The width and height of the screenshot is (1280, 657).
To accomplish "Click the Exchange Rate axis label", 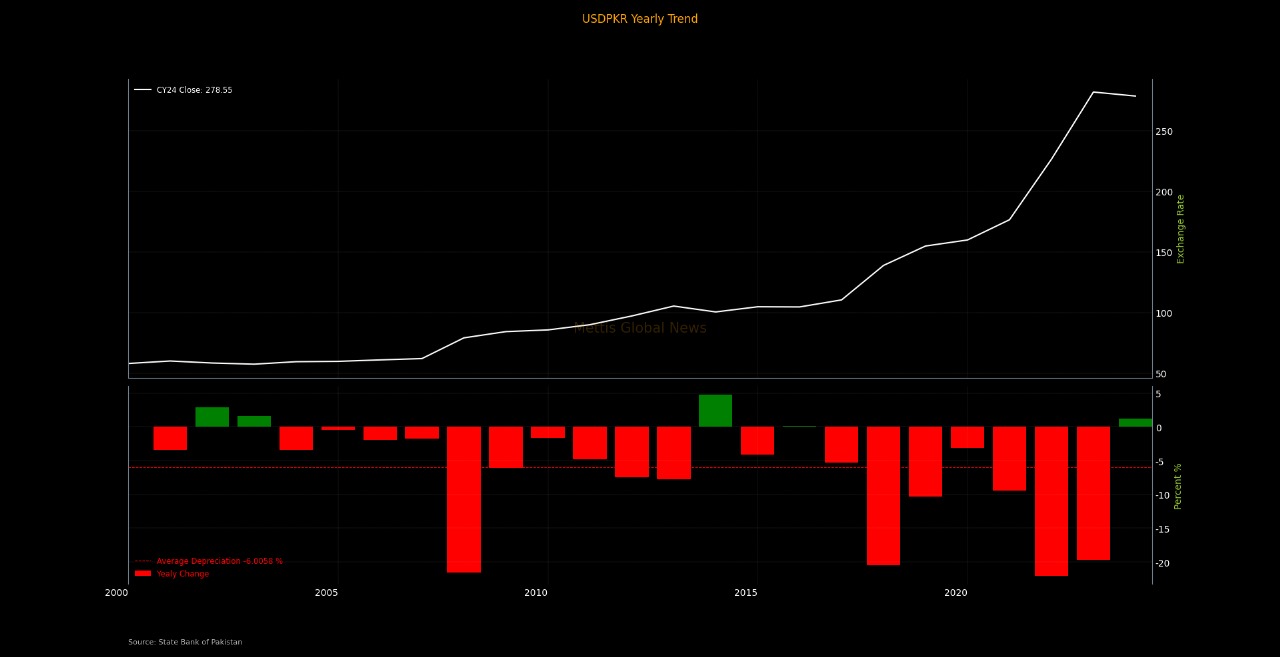I will [x=1181, y=228].
